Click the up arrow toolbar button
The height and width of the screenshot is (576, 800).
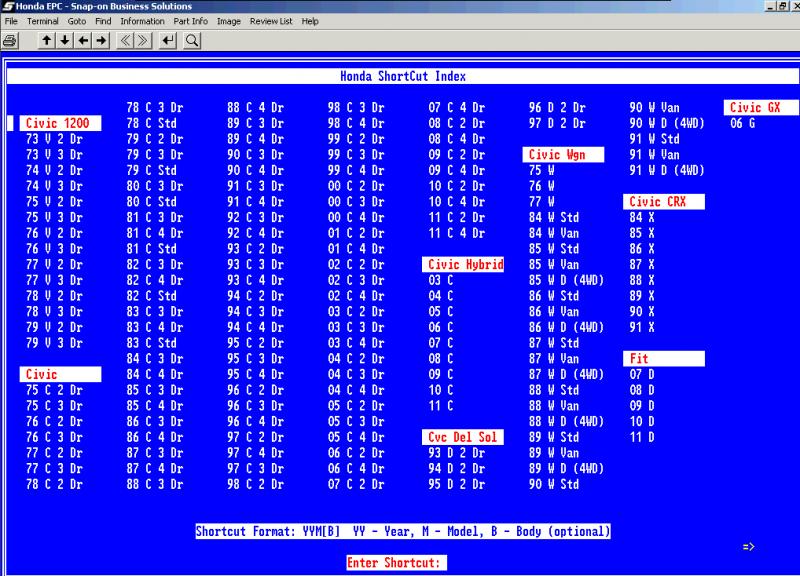pyautogui.click(x=46, y=40)
